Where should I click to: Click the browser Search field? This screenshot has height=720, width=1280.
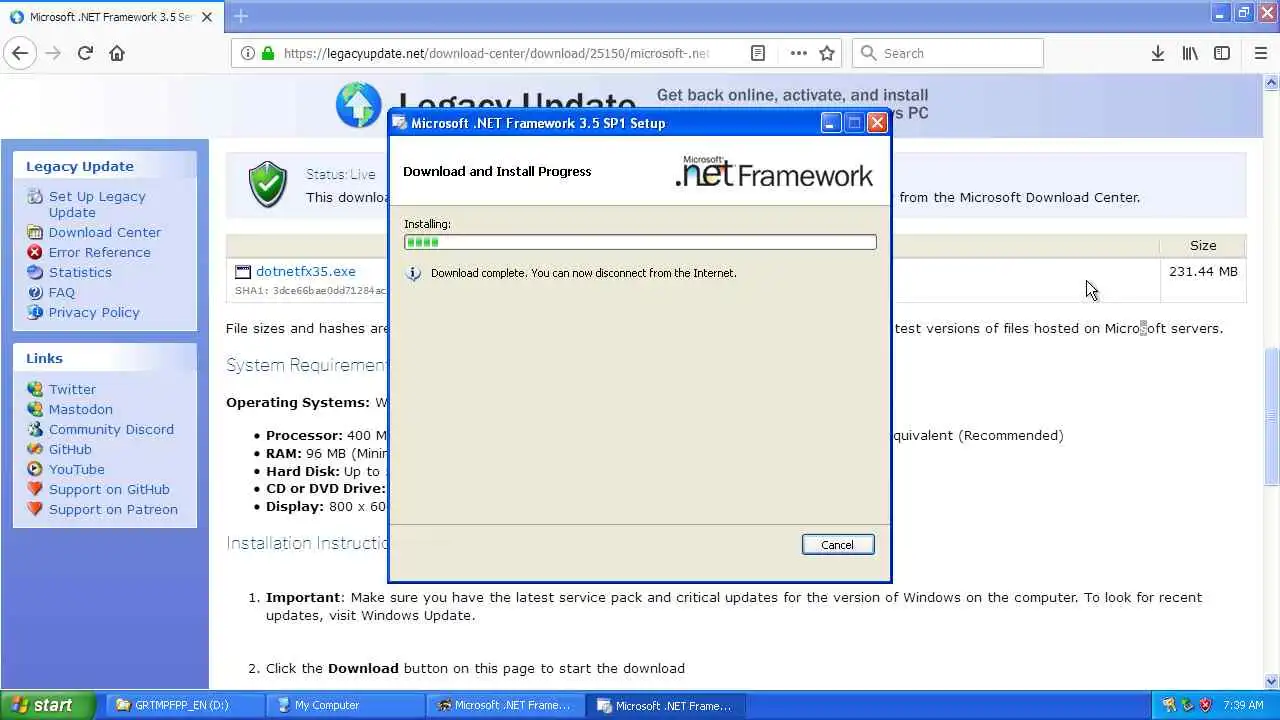click(948, 53)
